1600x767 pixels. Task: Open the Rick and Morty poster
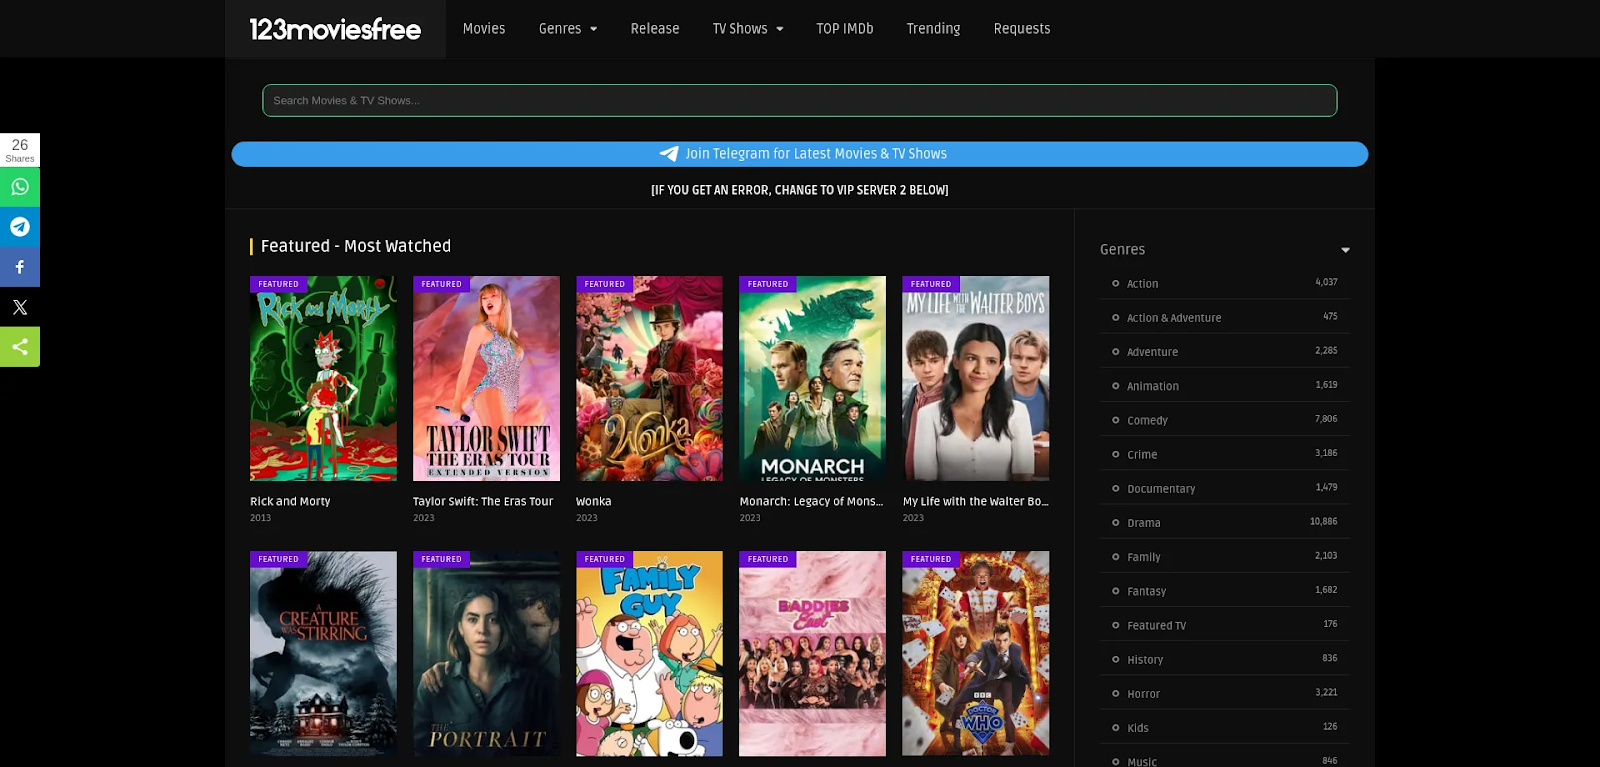(323, 379)
